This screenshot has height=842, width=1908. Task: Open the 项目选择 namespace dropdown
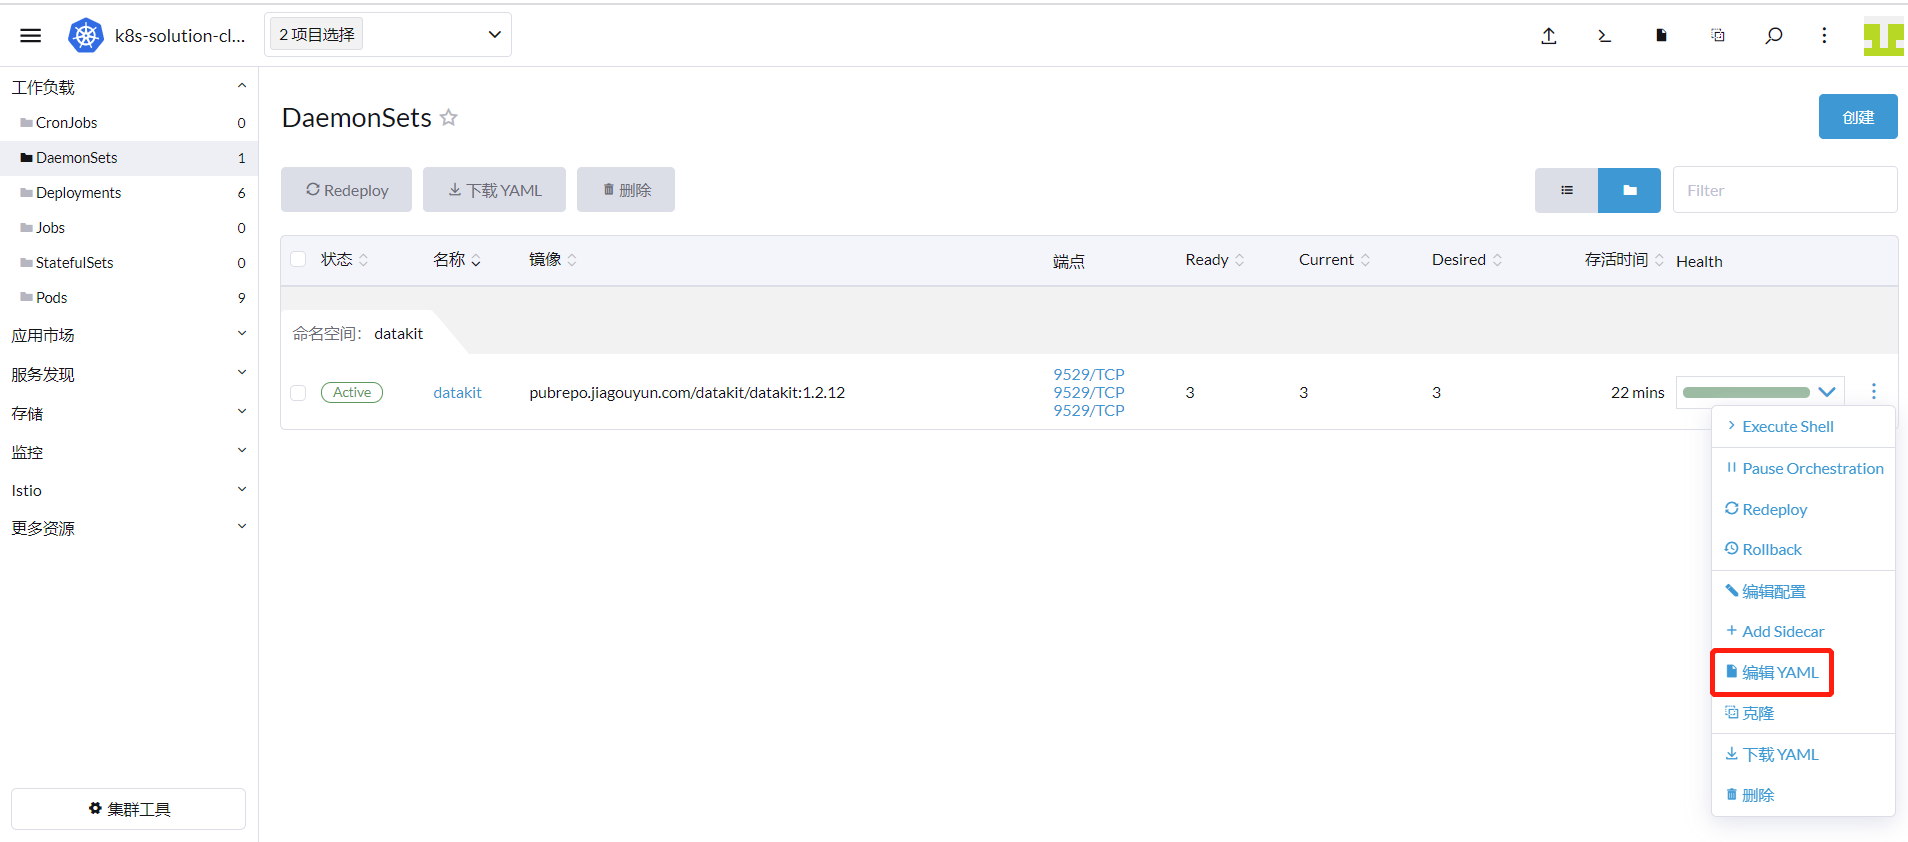[x=388, y=35]
